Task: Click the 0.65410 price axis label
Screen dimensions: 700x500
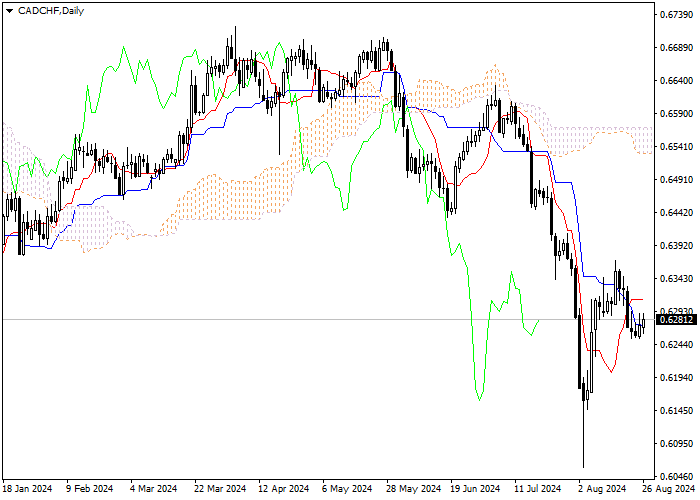Action: tap(676, 146)
